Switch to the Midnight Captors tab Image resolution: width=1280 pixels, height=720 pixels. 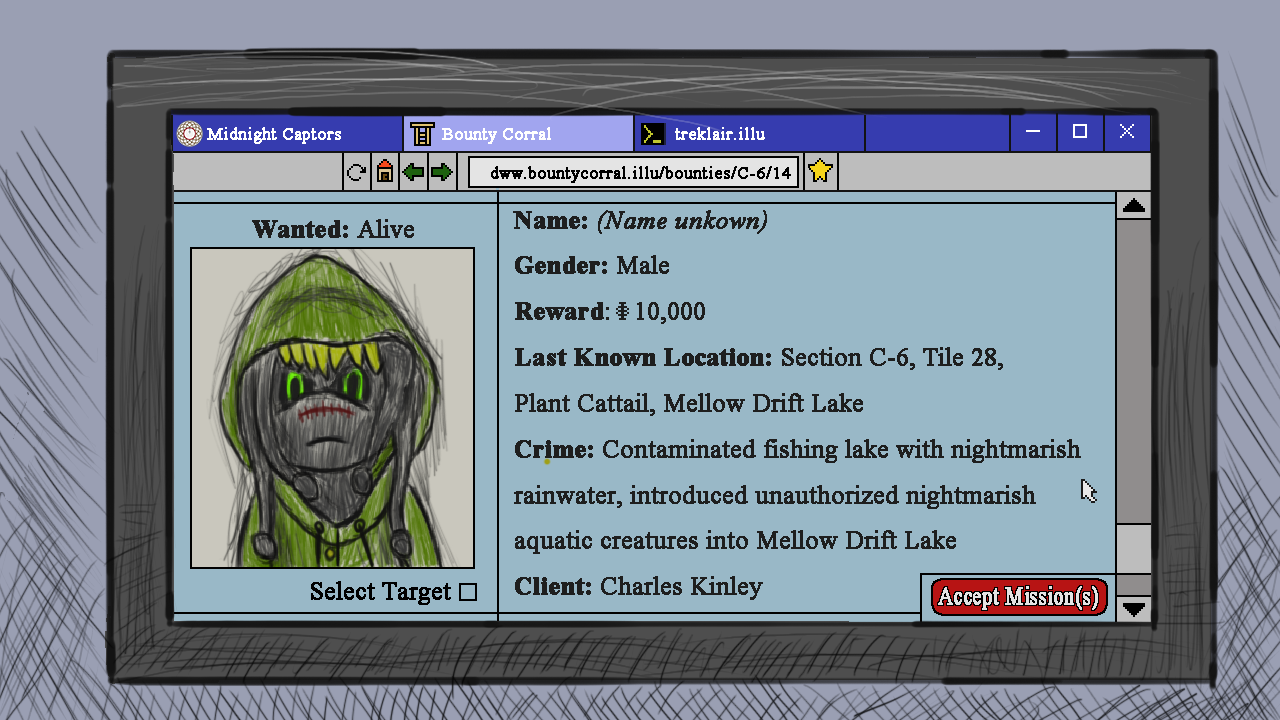288,134
